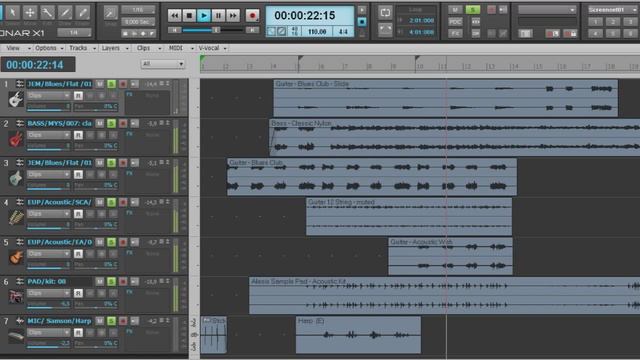640x360 pixels.
Task: Start playback with the Play button
Action: pyautogui.click(x=204, y=16)
